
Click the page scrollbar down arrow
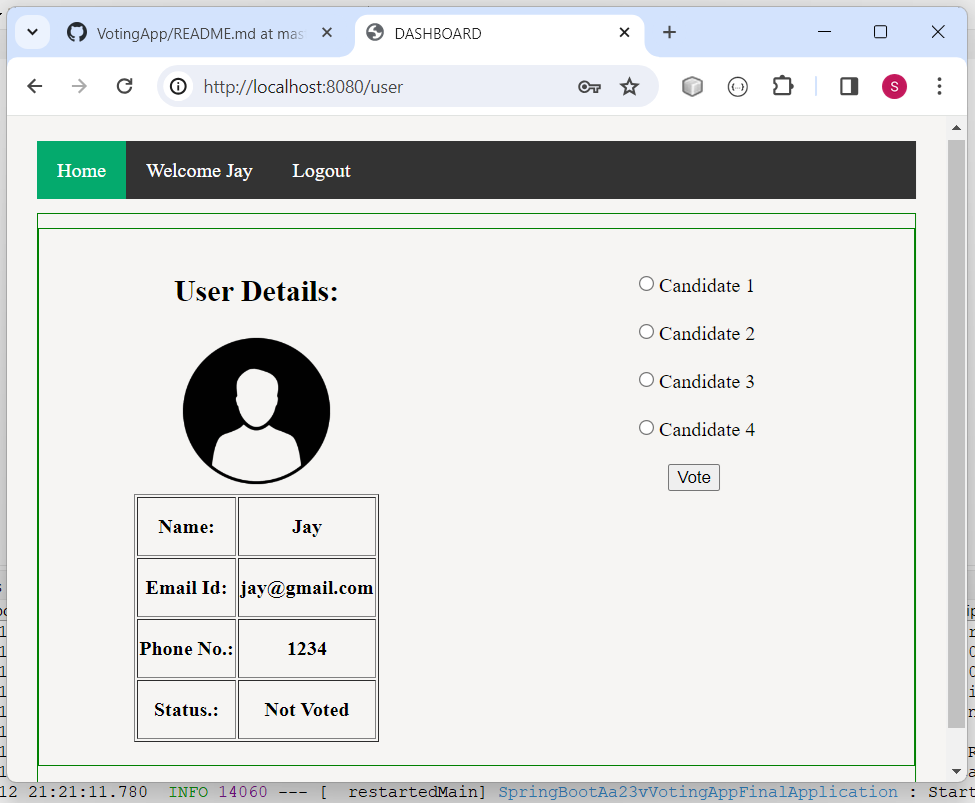pos(956,771)
